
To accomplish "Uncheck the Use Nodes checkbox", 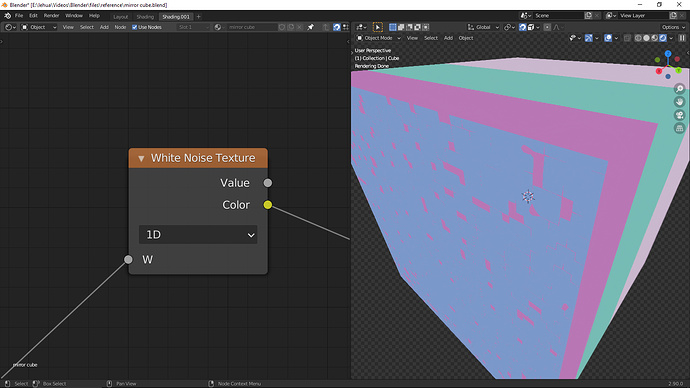I will [x=135, y=27].
